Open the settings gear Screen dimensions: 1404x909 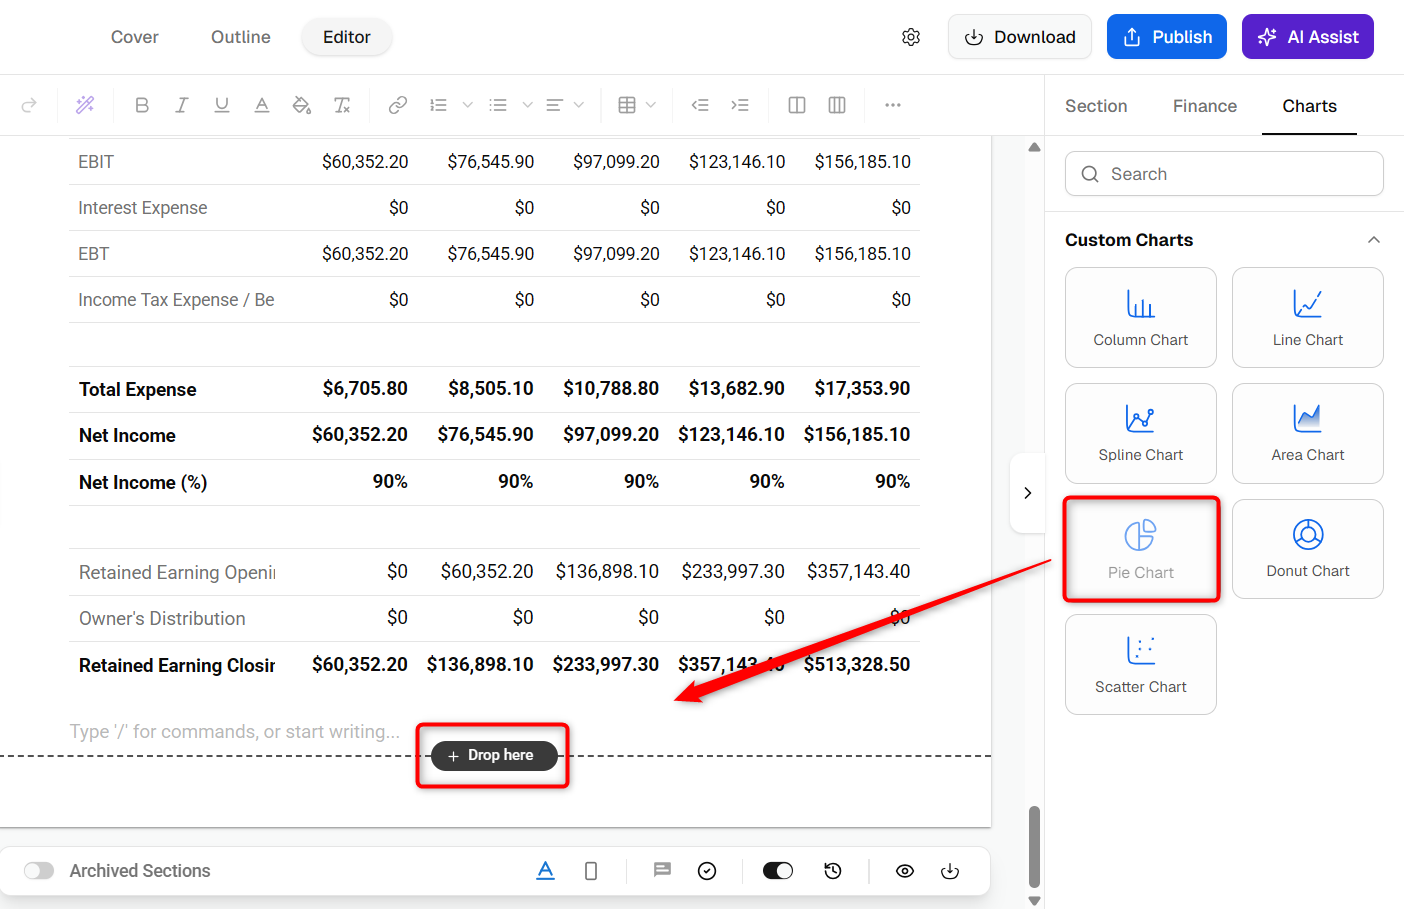pos(911,37)
